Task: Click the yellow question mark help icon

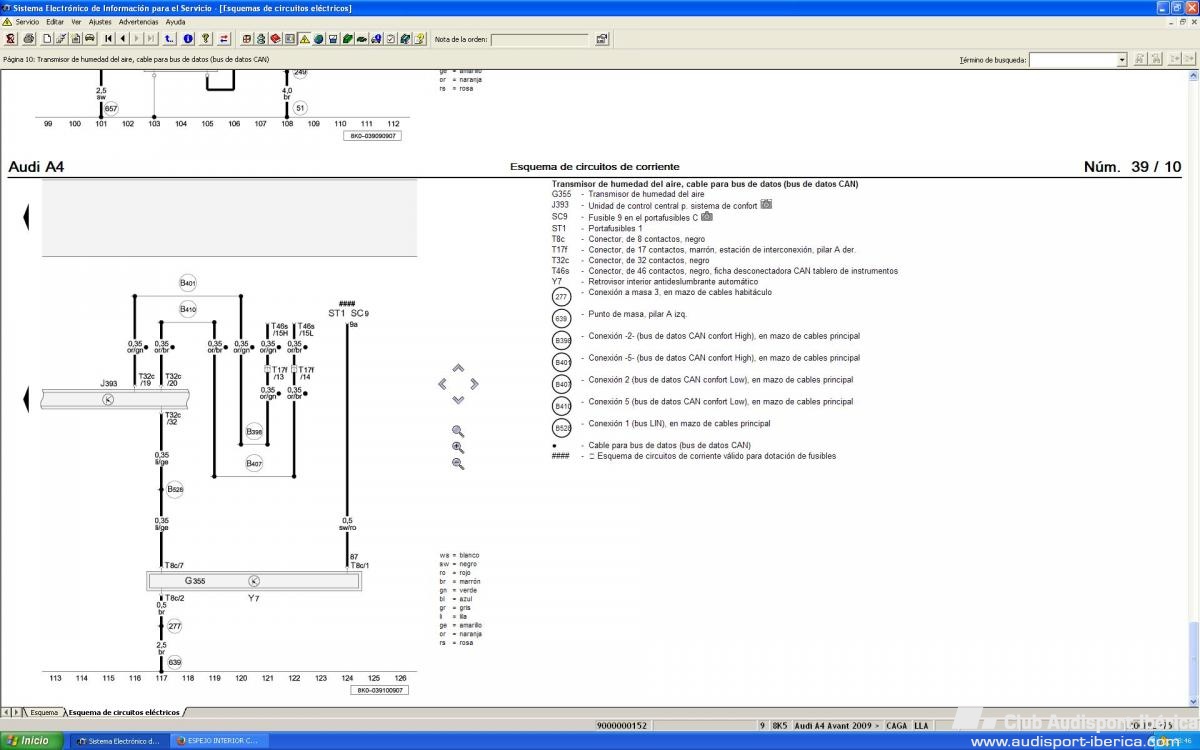Action: [x=206, y=39]
